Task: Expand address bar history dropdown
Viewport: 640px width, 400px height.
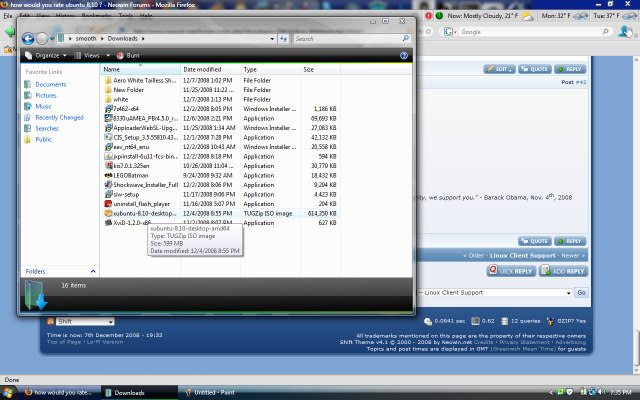Action: coord(272,39)
